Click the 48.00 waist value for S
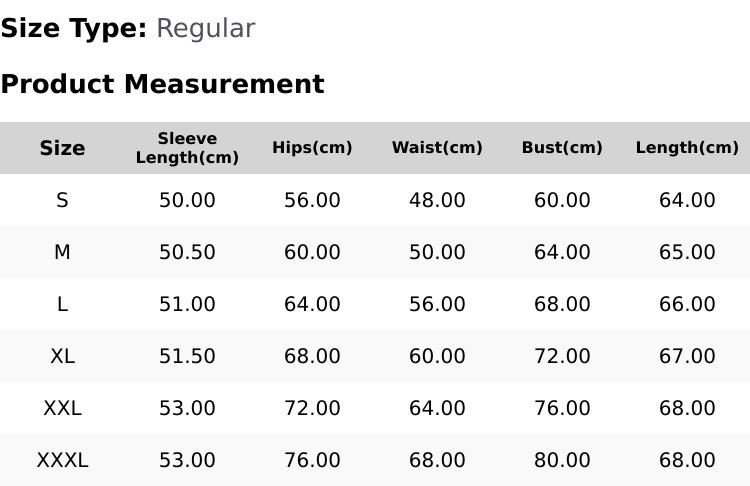 [x=437, y=200]
